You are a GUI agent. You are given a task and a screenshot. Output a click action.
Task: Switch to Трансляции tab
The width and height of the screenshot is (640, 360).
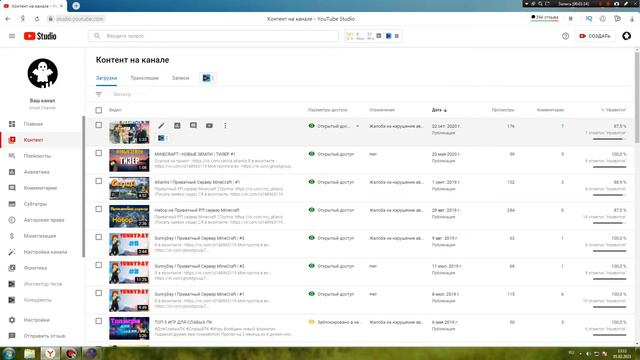(x=144, y=78)
